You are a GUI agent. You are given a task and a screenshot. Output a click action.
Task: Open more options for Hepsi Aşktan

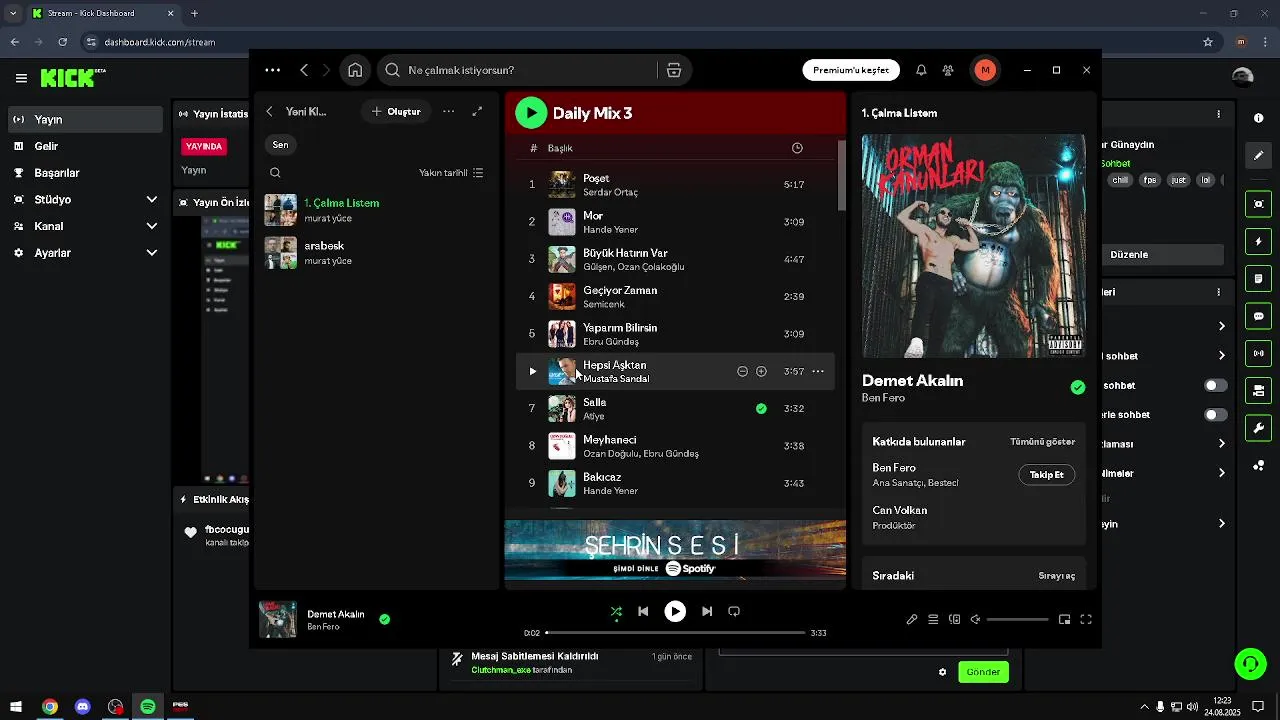click(x=818, y=371)
